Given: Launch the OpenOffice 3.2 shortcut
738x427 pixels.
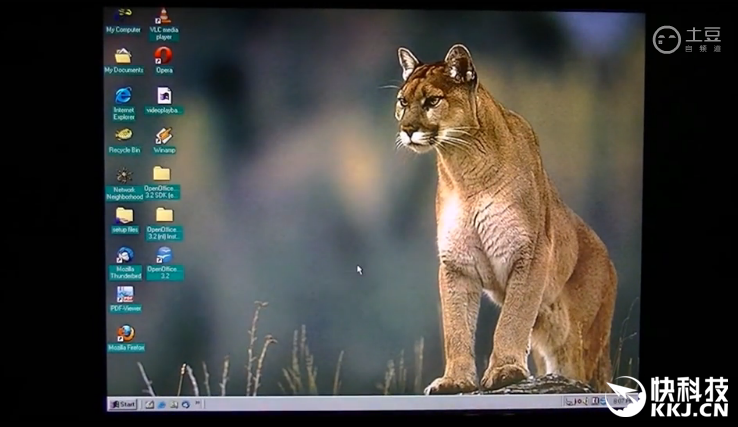Looking at the screenshot, I should (164, 255).
